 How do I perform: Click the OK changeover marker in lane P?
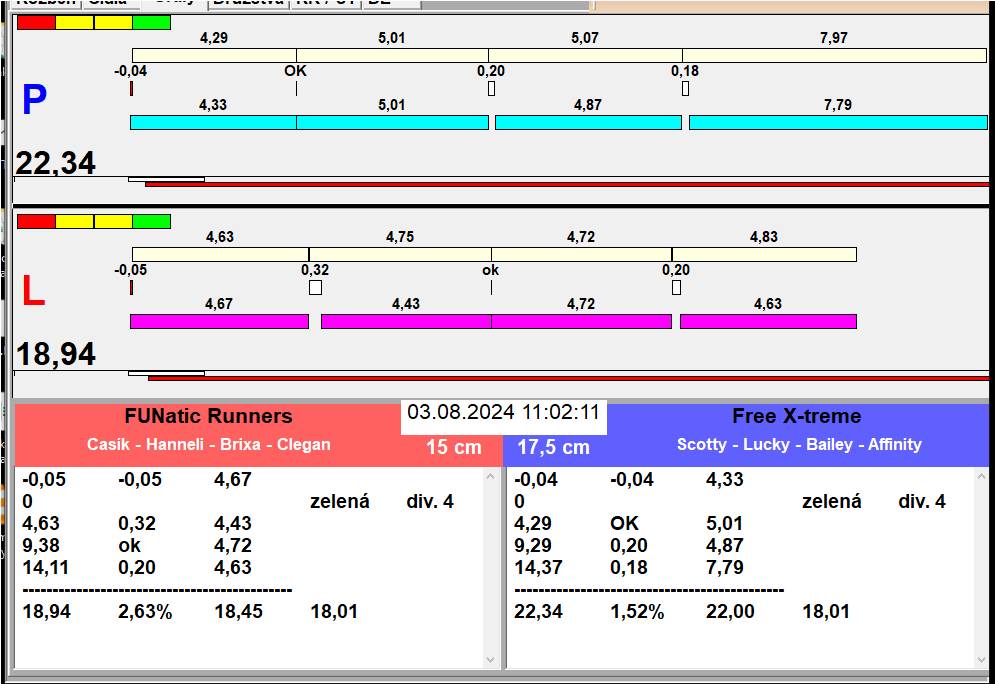[296, 88]
